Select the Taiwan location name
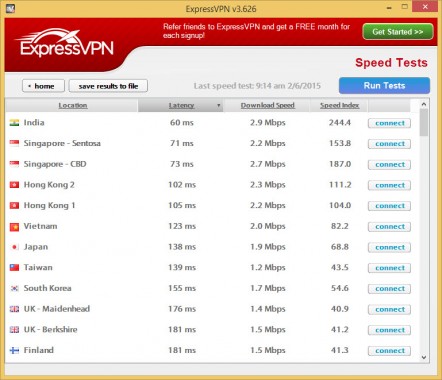 click(38, 267)
